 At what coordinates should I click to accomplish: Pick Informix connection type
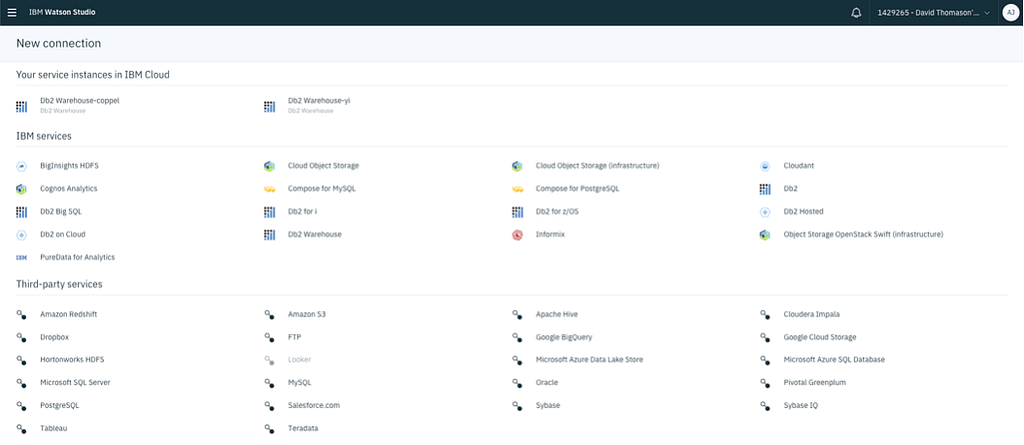[550, 235]
